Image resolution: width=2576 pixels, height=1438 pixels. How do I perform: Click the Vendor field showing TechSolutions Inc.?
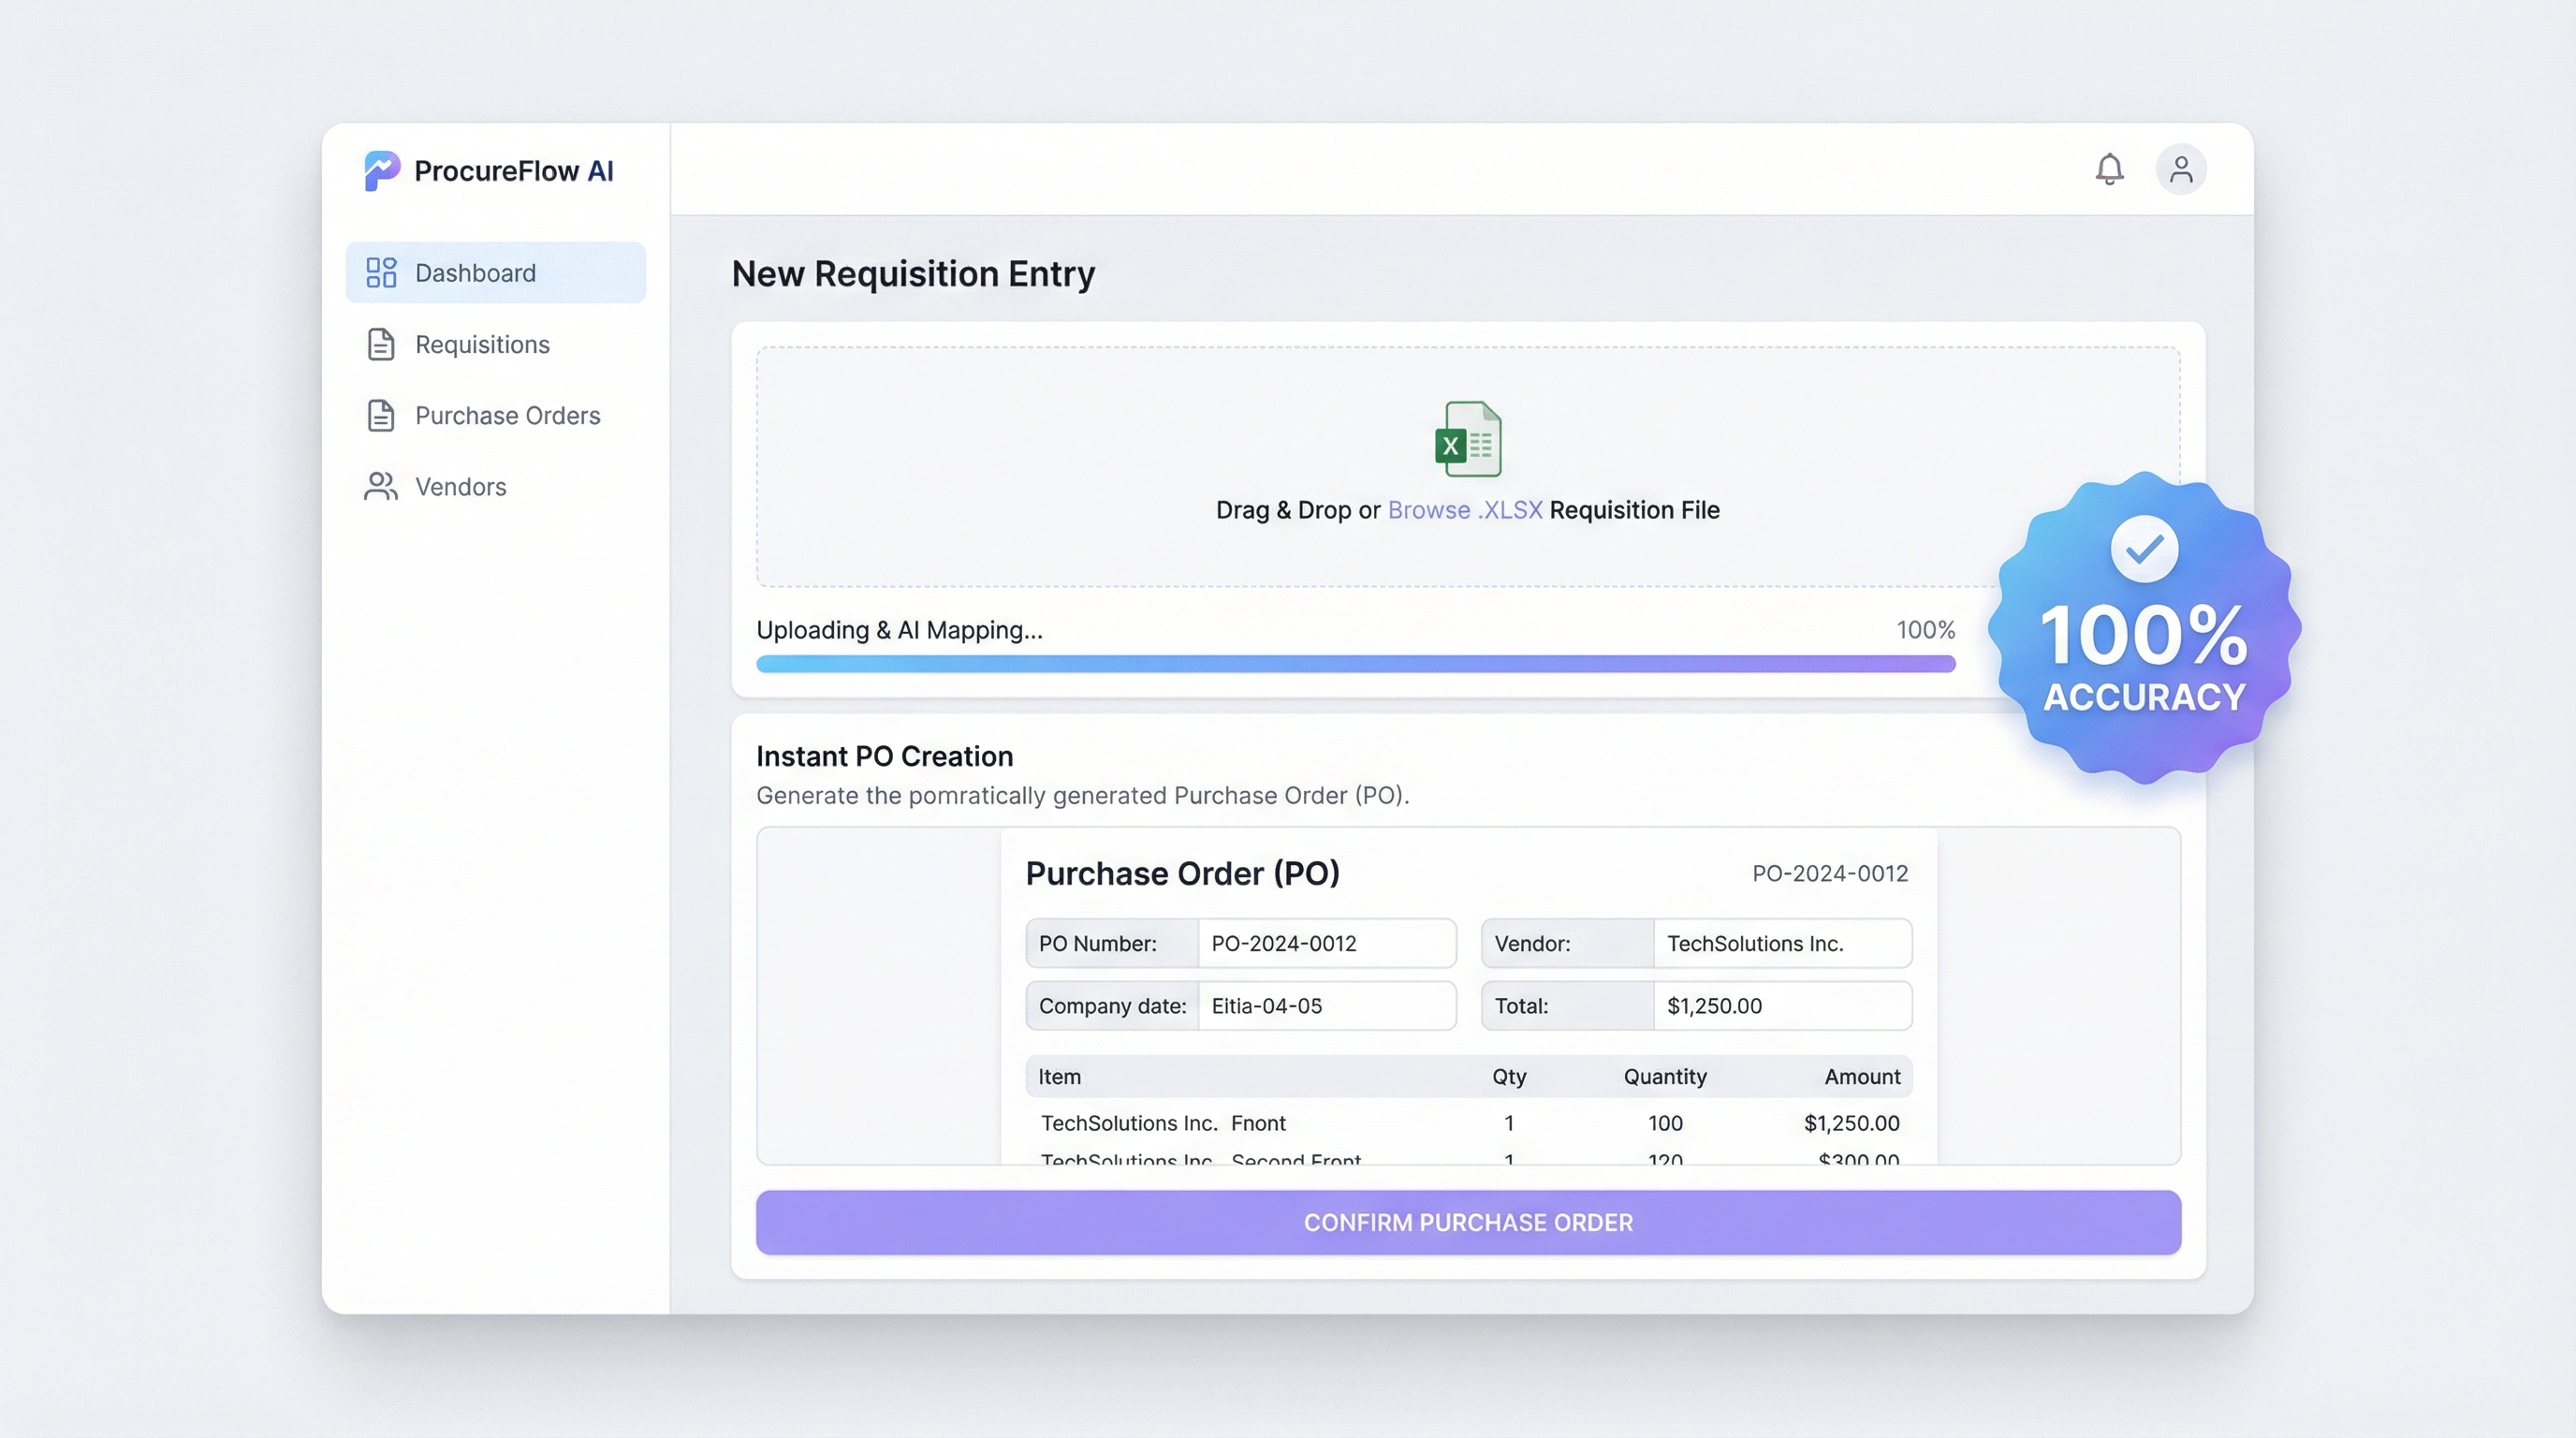(1781, 943)
